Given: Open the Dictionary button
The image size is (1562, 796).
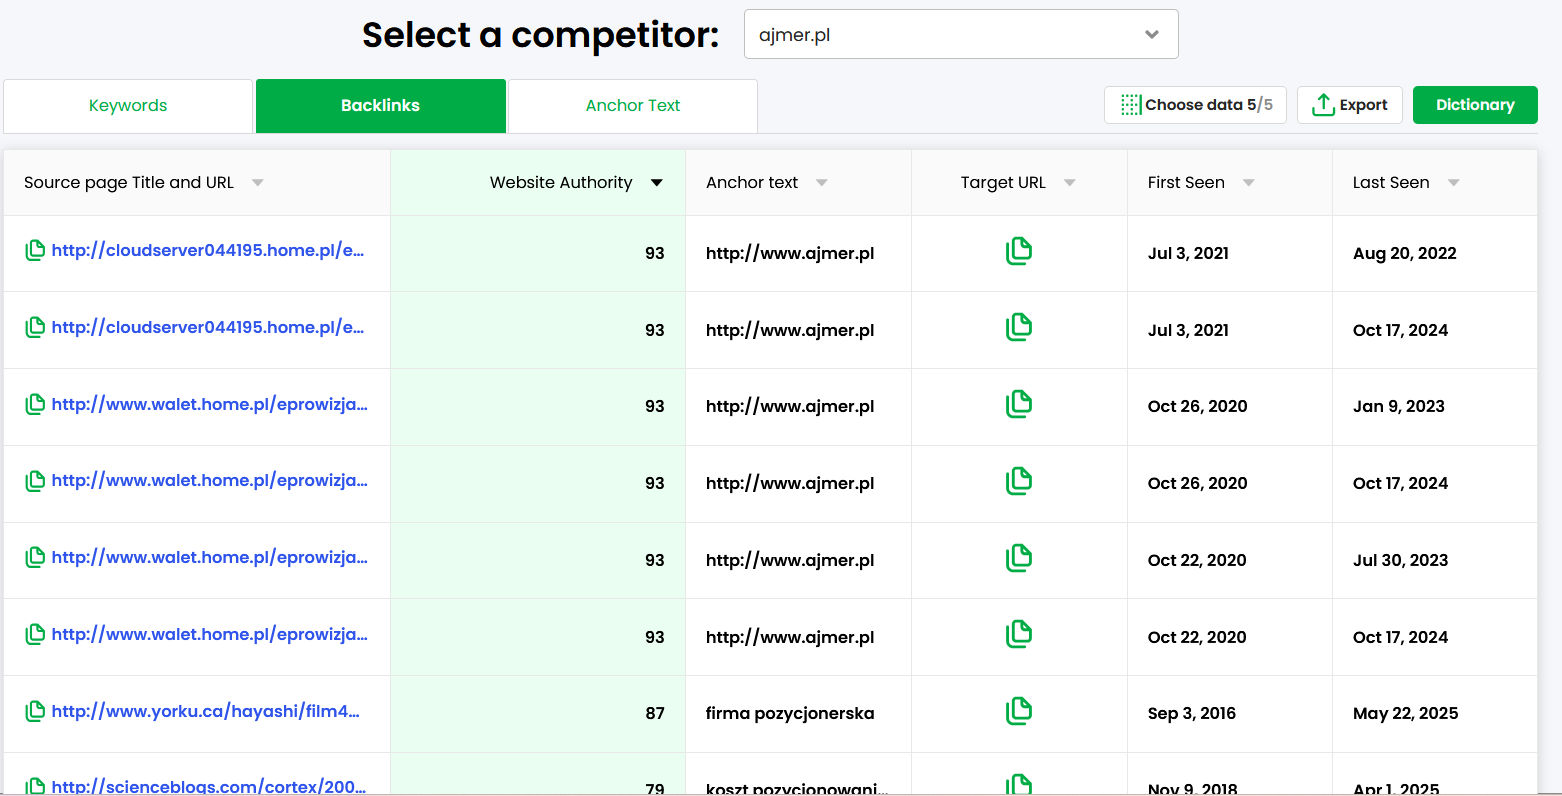Looking at the screenshot, I should 1474,105.
